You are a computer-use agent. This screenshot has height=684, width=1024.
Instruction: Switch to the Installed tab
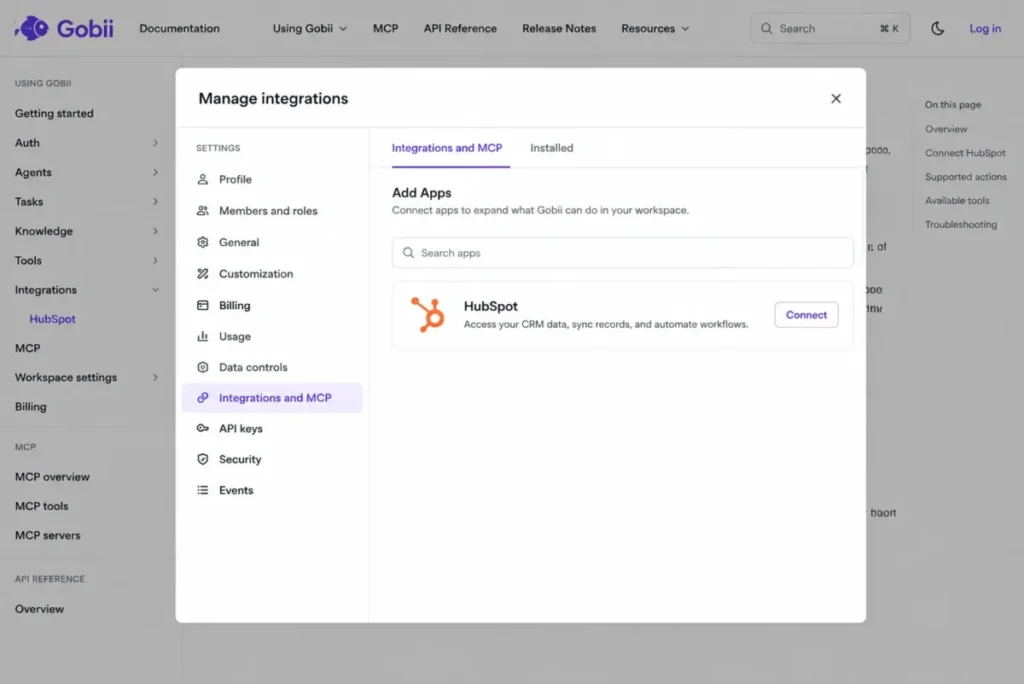coord(551,148)
